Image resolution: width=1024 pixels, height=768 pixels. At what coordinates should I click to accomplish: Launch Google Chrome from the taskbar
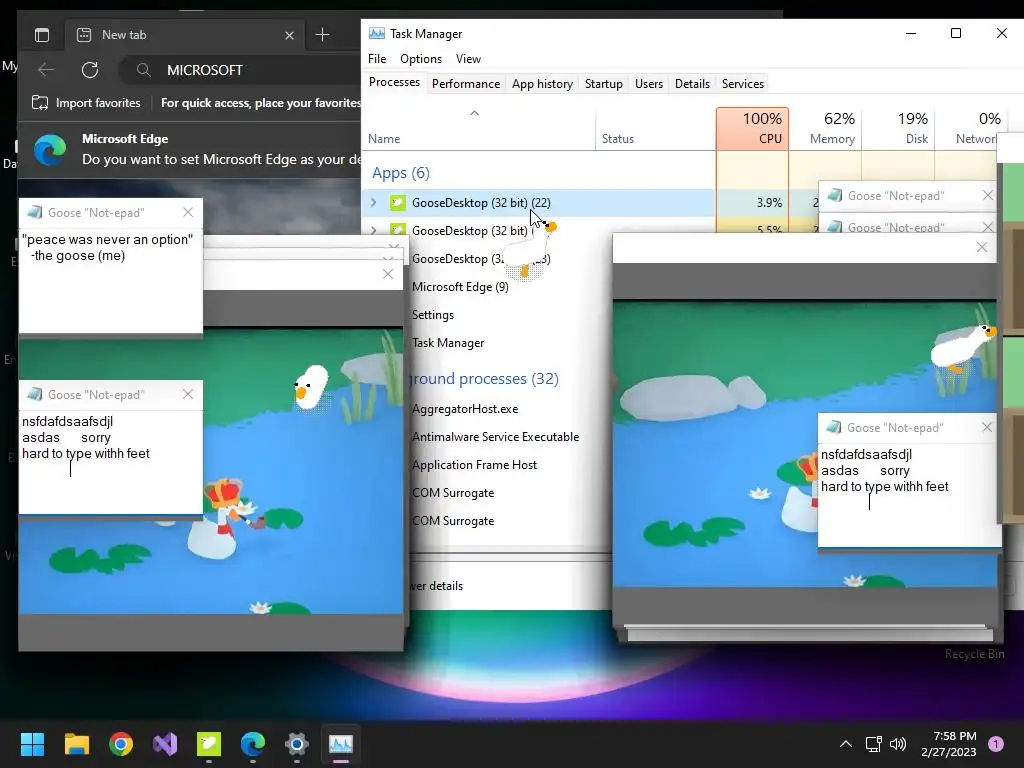pyautogui.click(x=121, y=744)
